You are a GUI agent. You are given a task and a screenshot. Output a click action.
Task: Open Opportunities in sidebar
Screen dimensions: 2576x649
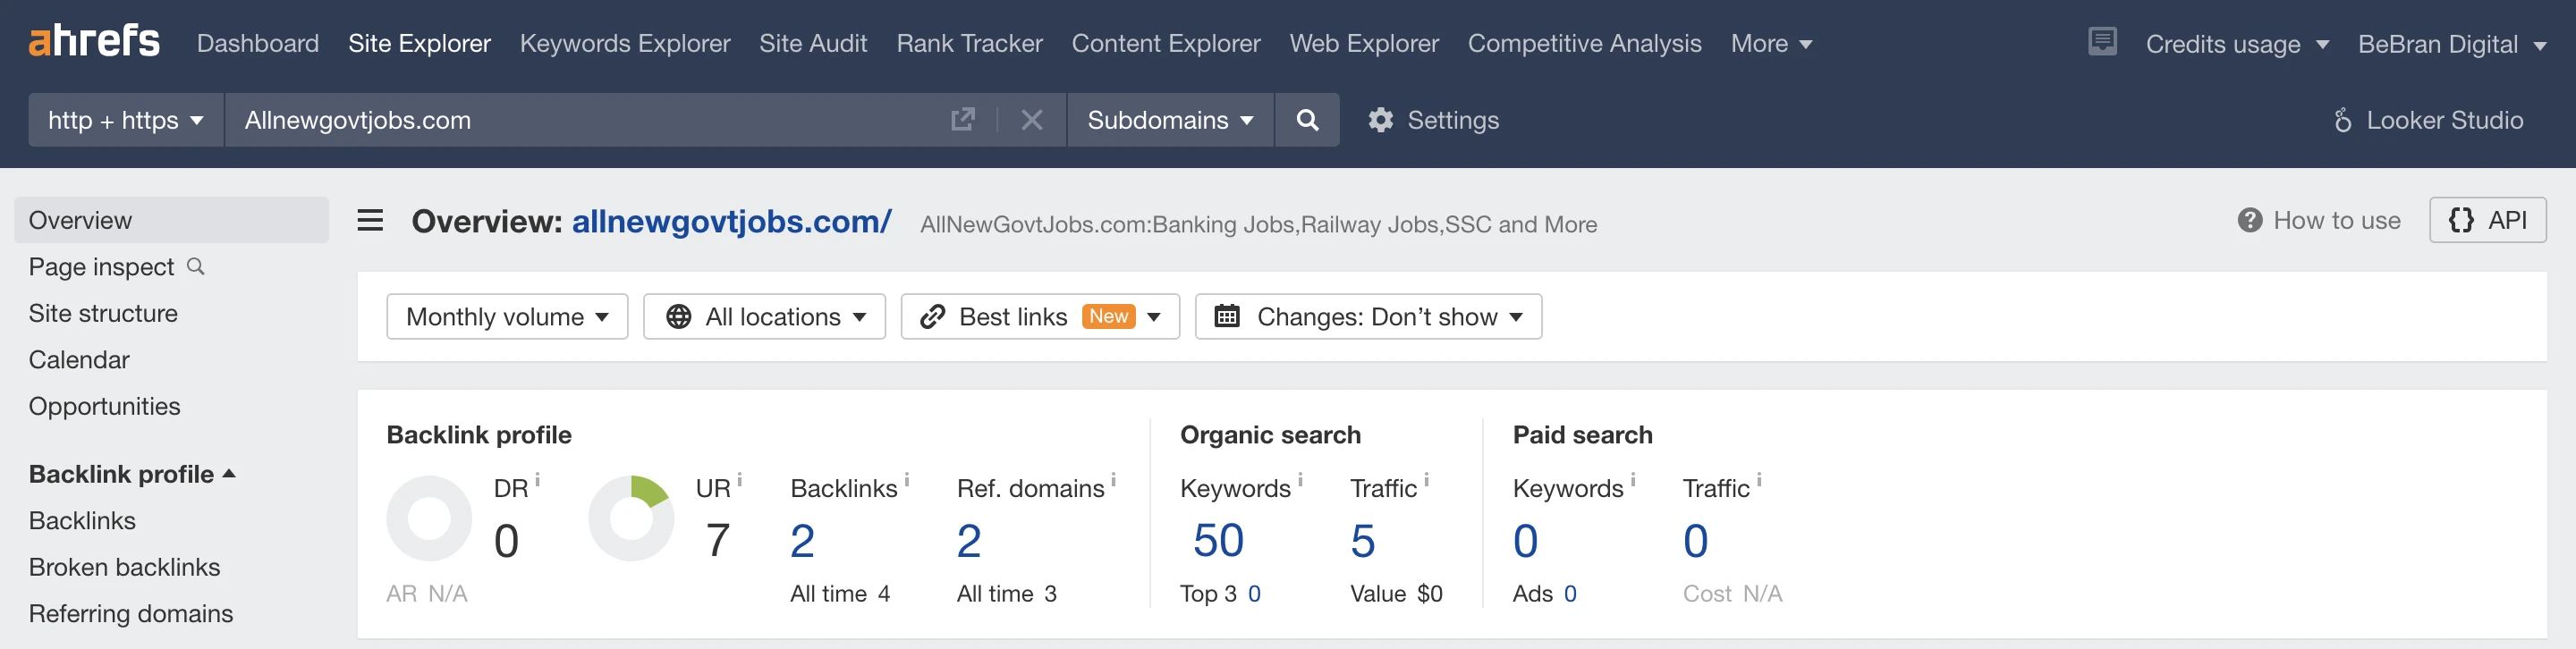[104, 406]
